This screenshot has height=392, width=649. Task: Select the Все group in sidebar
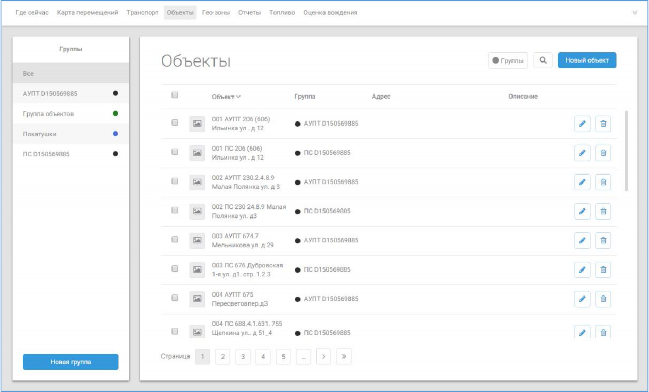click(x=71, y=73)
